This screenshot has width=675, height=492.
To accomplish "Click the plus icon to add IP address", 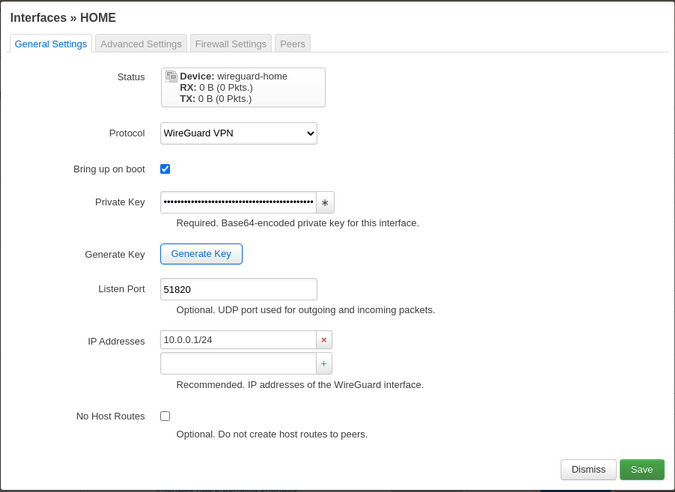I will [x=324, y=364].
